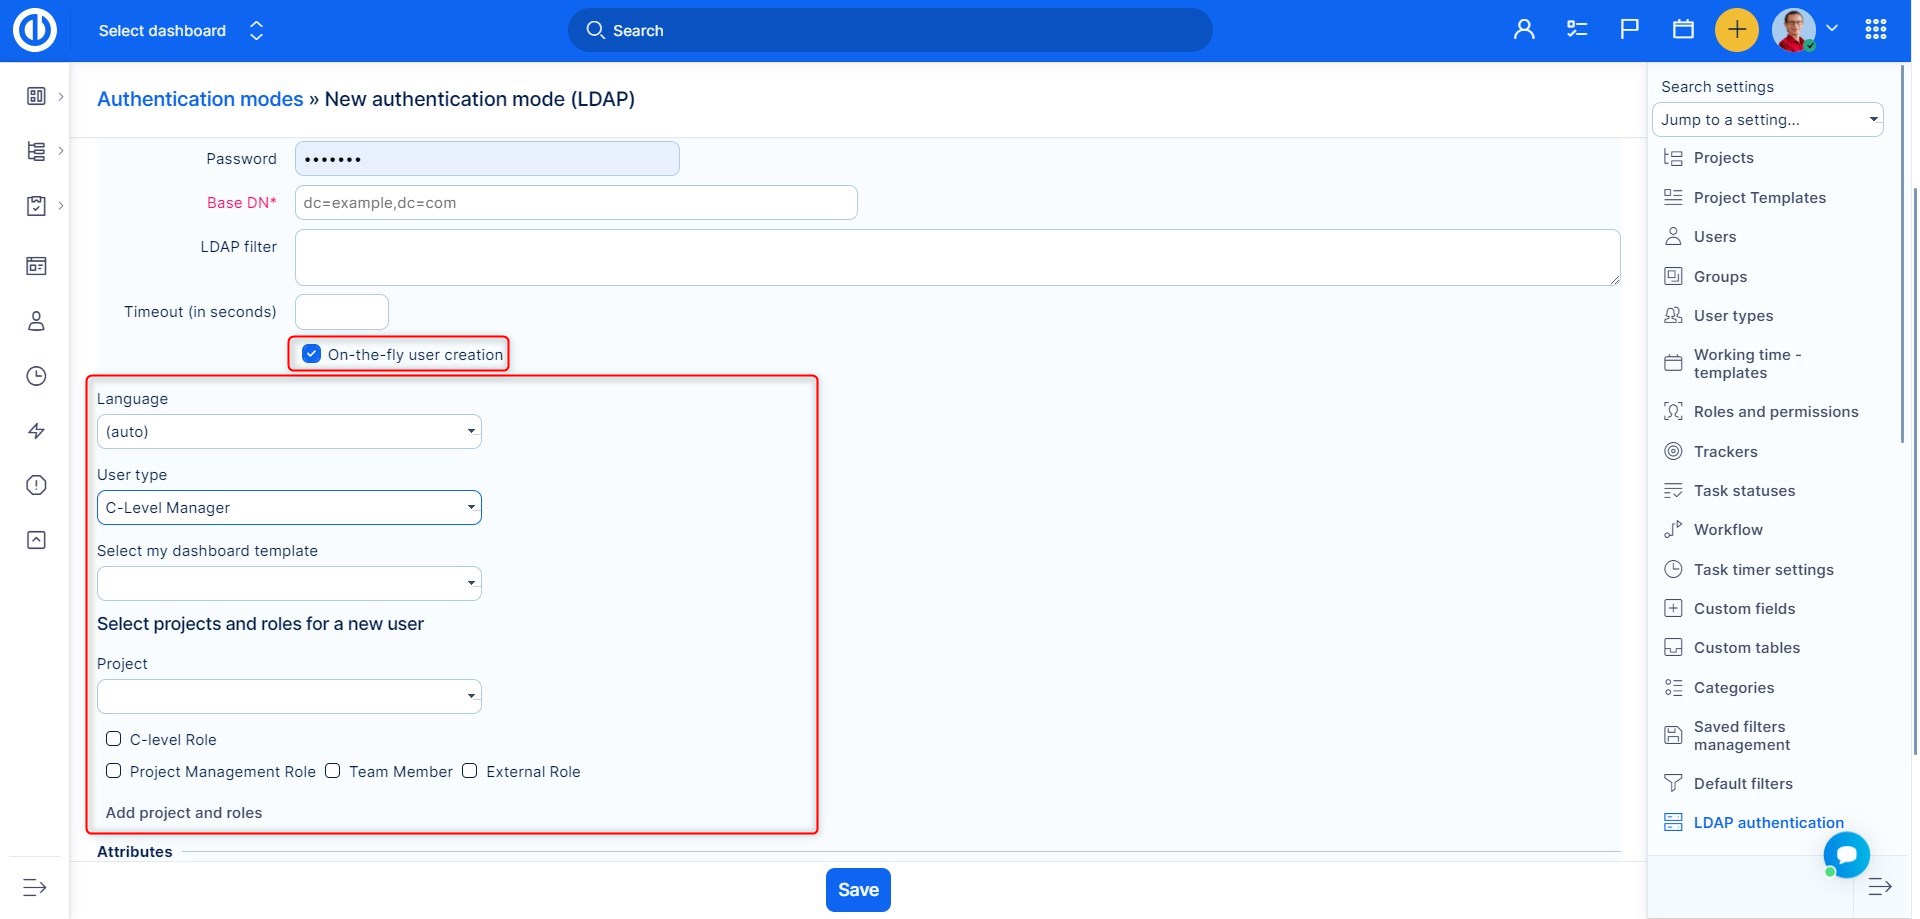1920x919 pixels.
Task: Open the Jump to a setting dropdown
Action: [1767, 120]
